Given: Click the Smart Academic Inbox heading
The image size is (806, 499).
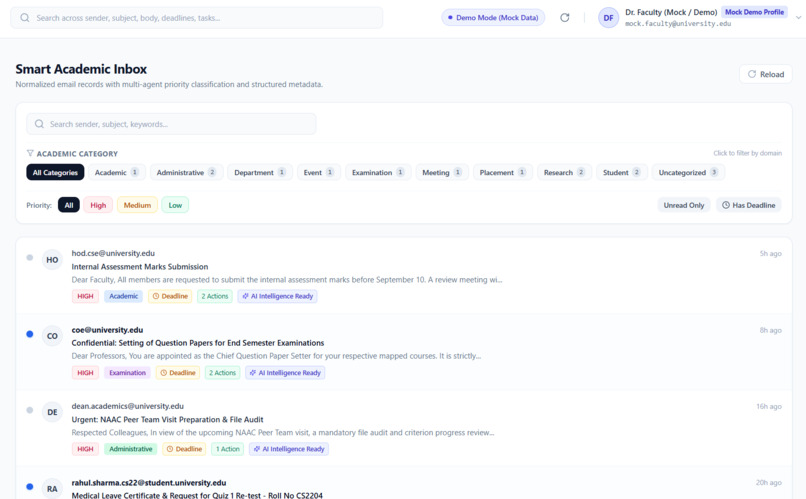Looking at the screenshot, I should coord(81,69).
